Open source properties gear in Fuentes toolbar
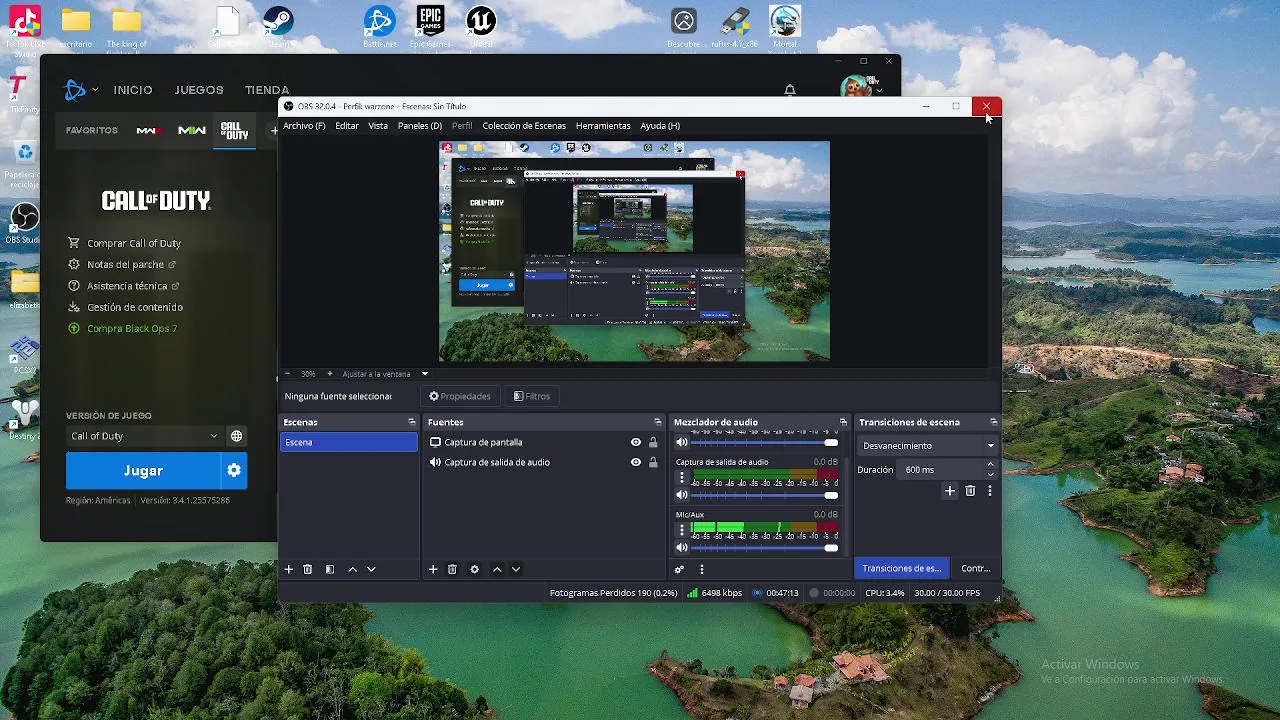Screen dimensions: 1280x720 point(474,569)
